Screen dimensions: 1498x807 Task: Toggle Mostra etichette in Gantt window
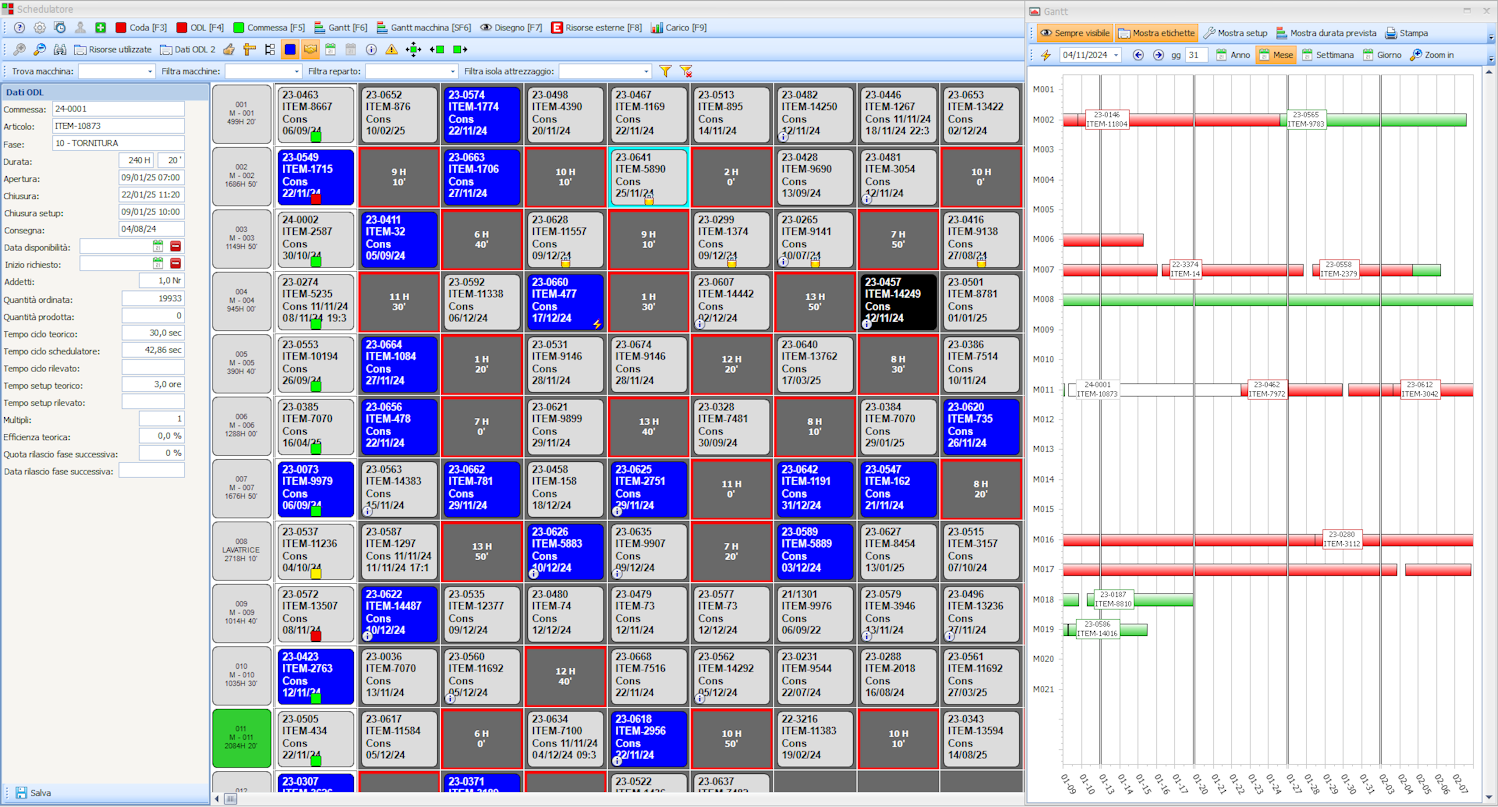(x=1156, y=33)
